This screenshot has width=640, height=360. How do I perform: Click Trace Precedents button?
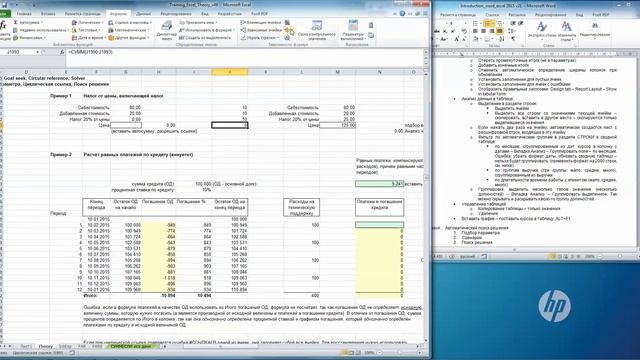[x=261, y=22]
